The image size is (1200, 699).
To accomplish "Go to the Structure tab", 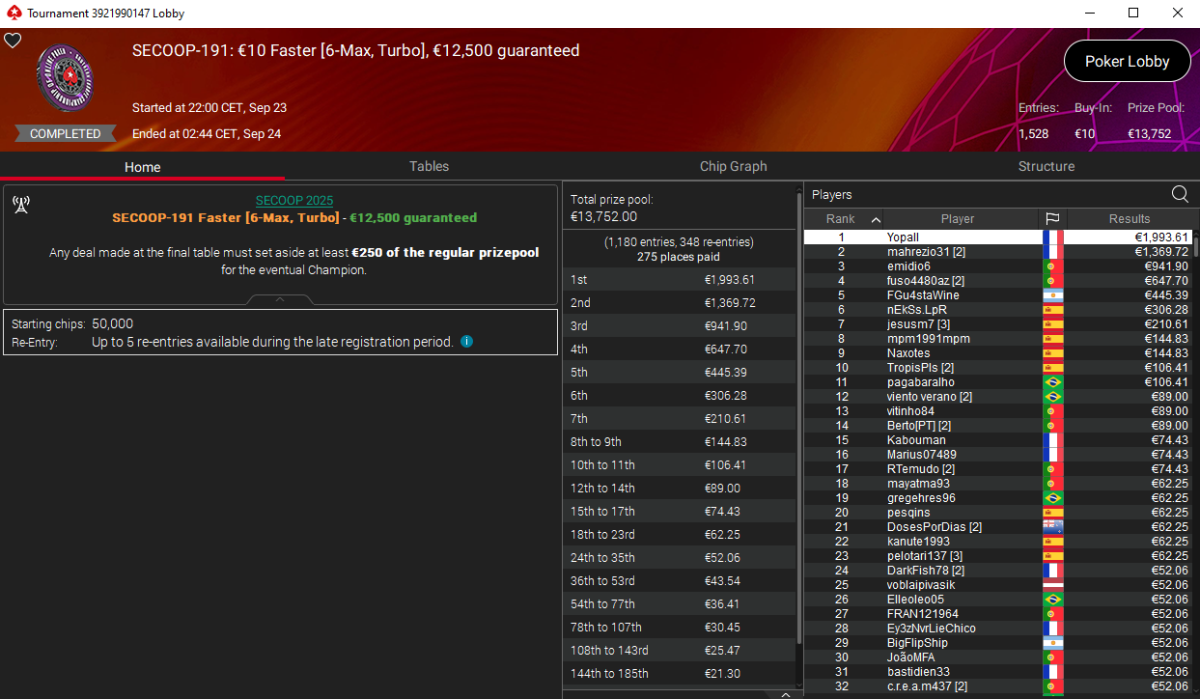I will [1046, 166].
